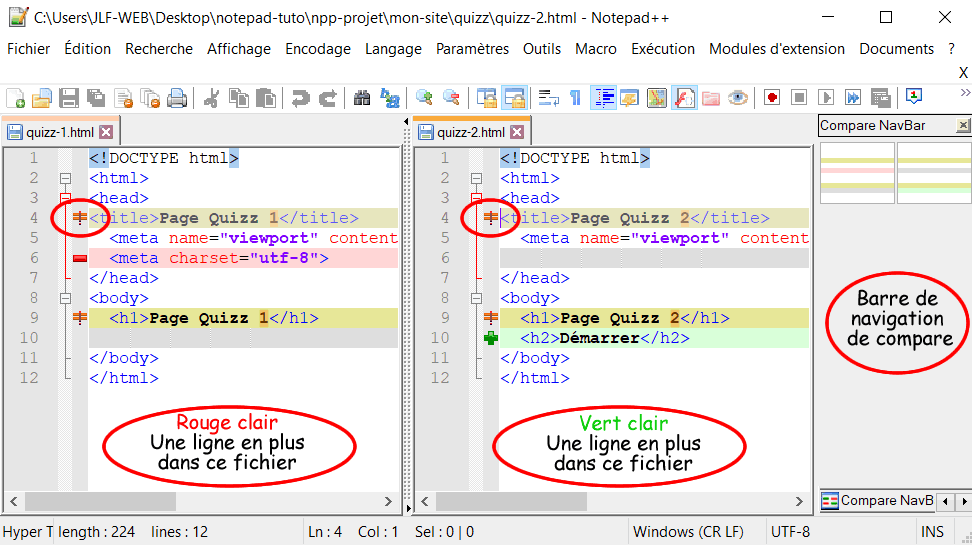Click the Paste toolbar icon

click(265, 98)
